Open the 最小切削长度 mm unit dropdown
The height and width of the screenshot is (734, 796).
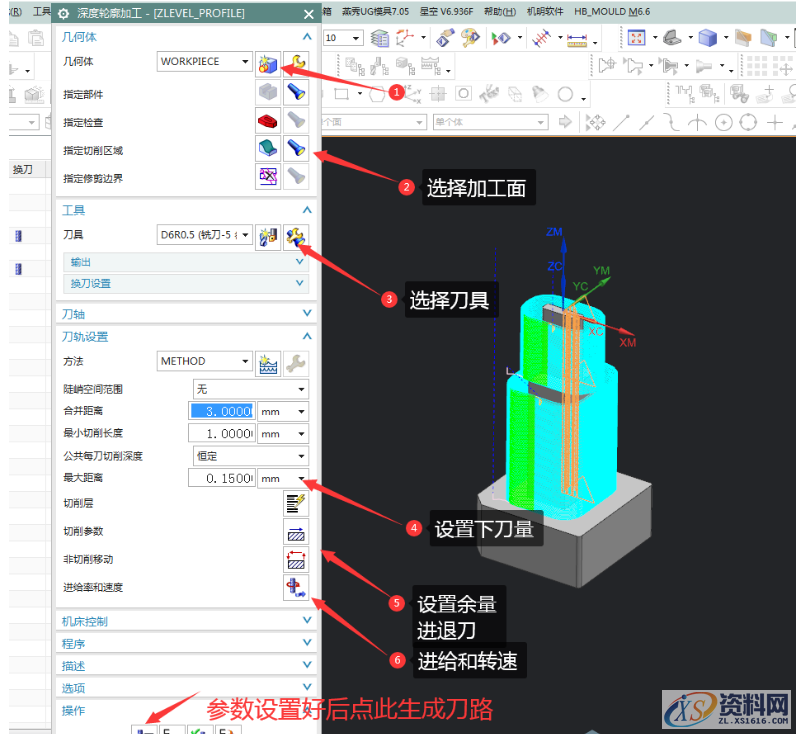point(283,434)
